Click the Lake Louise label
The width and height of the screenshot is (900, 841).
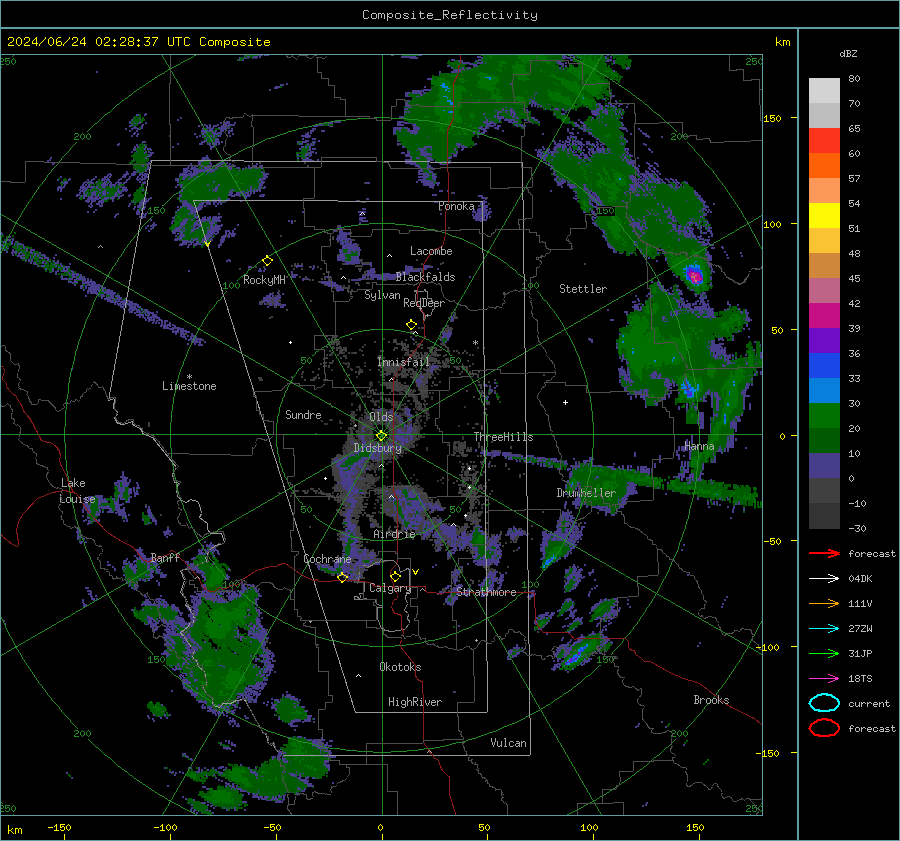77,491
